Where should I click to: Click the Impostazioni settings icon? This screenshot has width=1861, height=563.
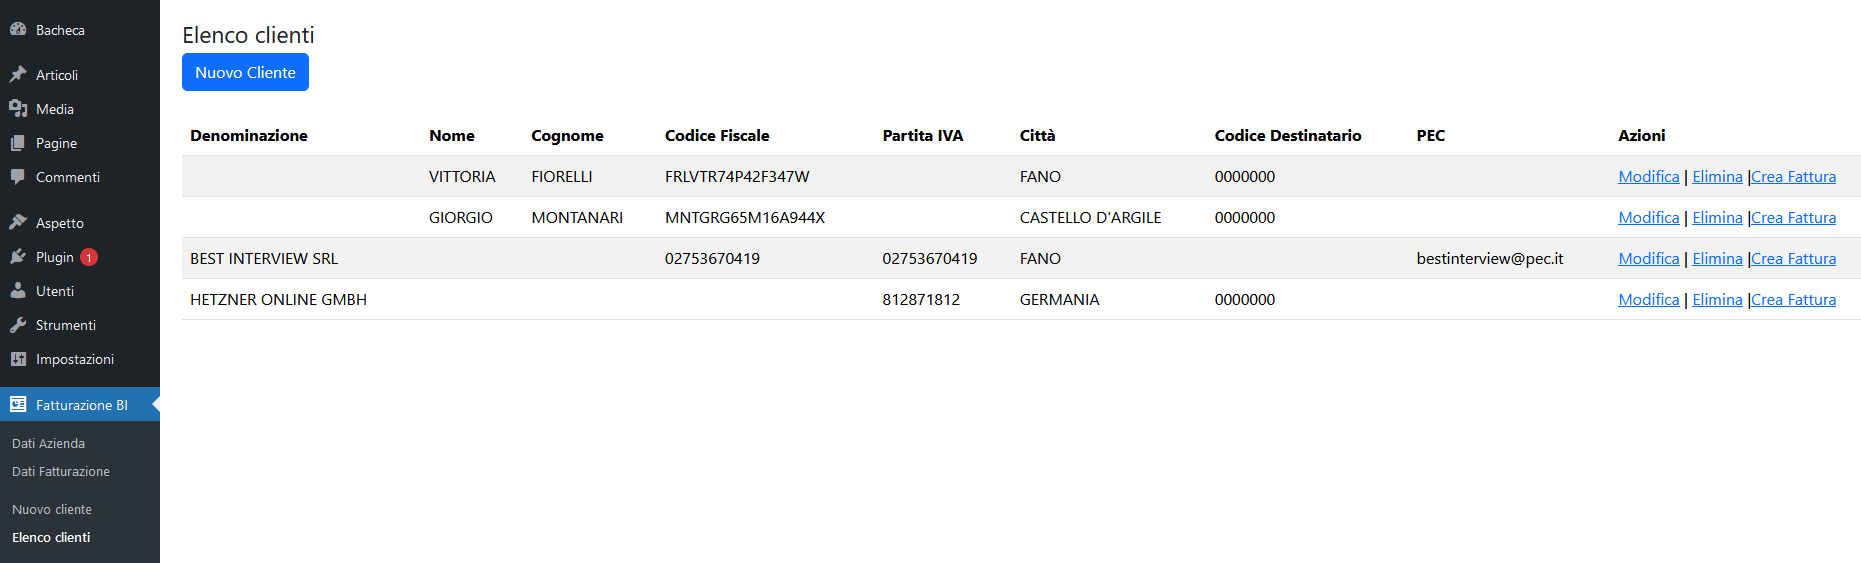(18, 359)
